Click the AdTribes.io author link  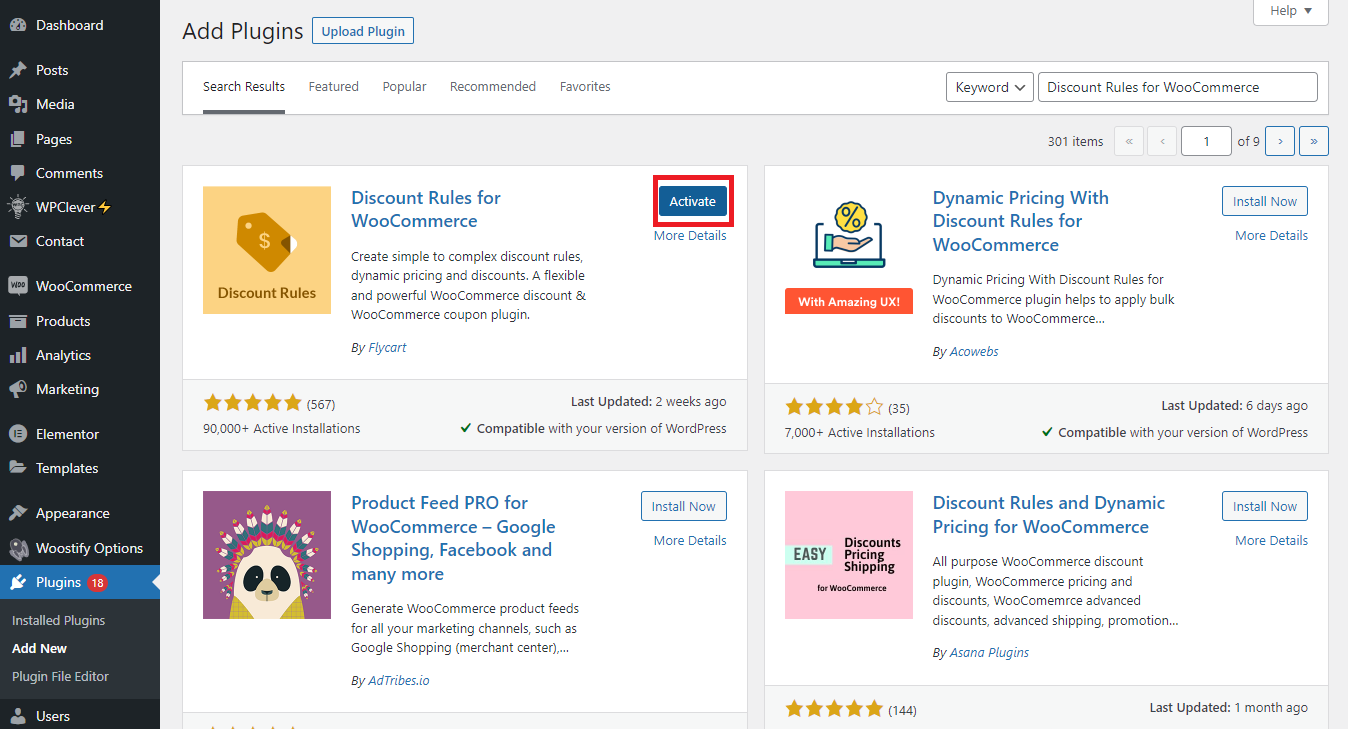[x=397, y=681]
